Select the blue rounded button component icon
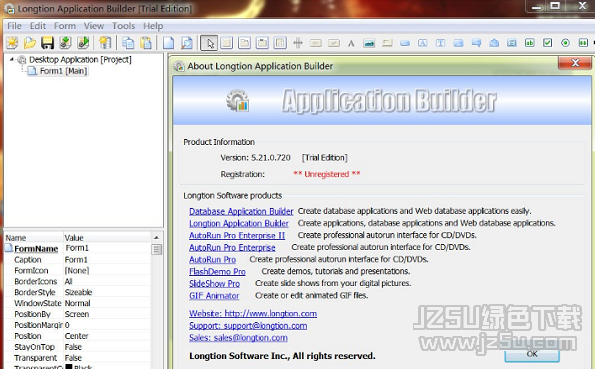 click(405, 43)
